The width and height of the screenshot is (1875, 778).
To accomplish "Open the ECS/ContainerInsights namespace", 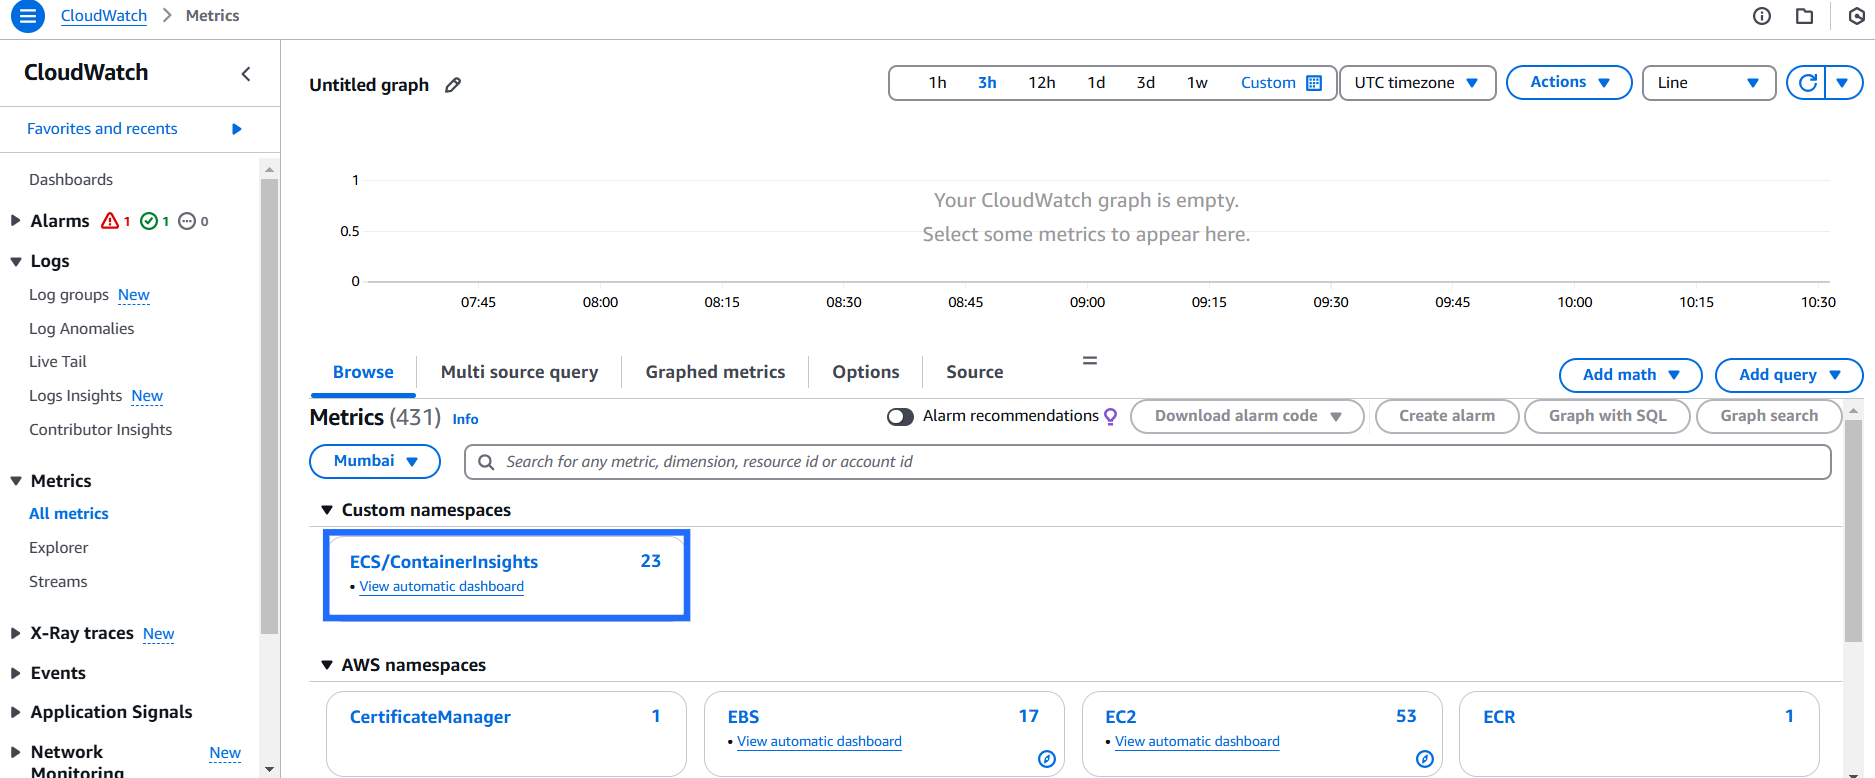I will pyautogui.click(x=444, y=562).
